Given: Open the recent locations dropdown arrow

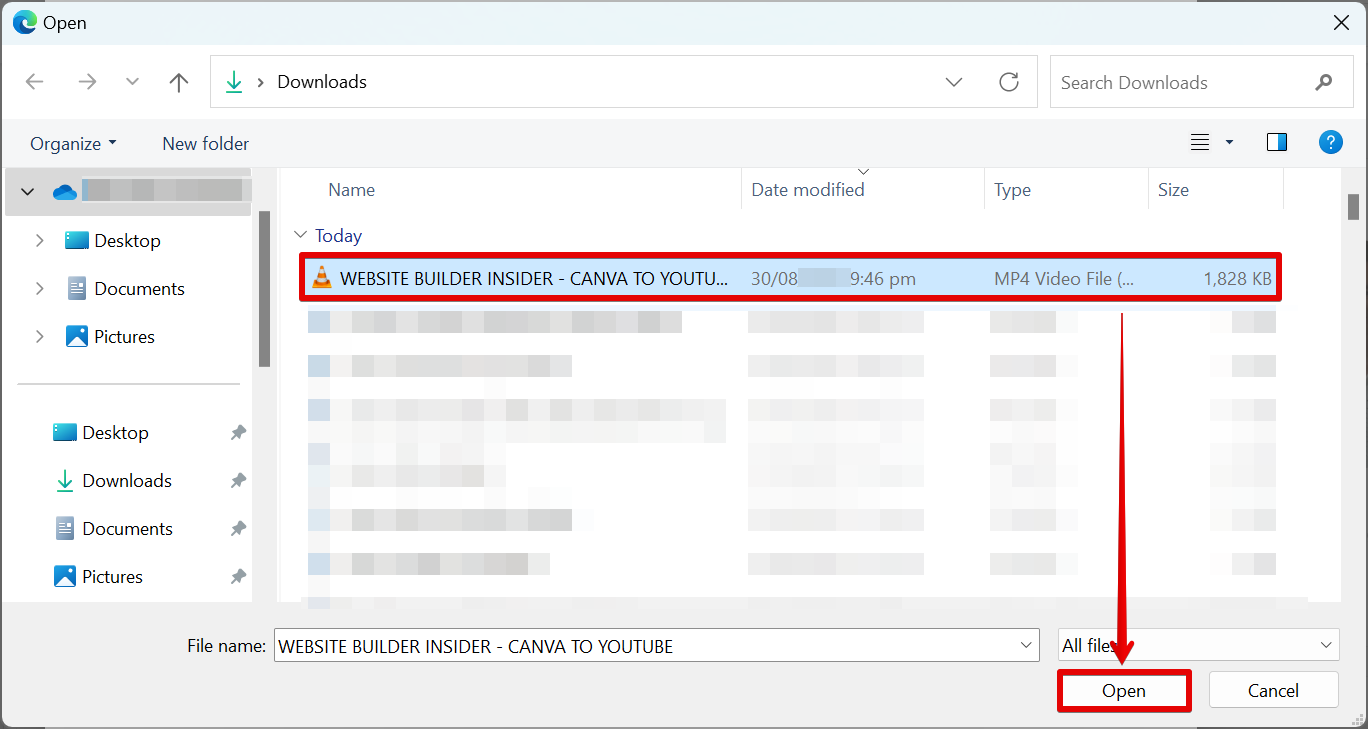Looking at the screenshot, I should (132, 82).
